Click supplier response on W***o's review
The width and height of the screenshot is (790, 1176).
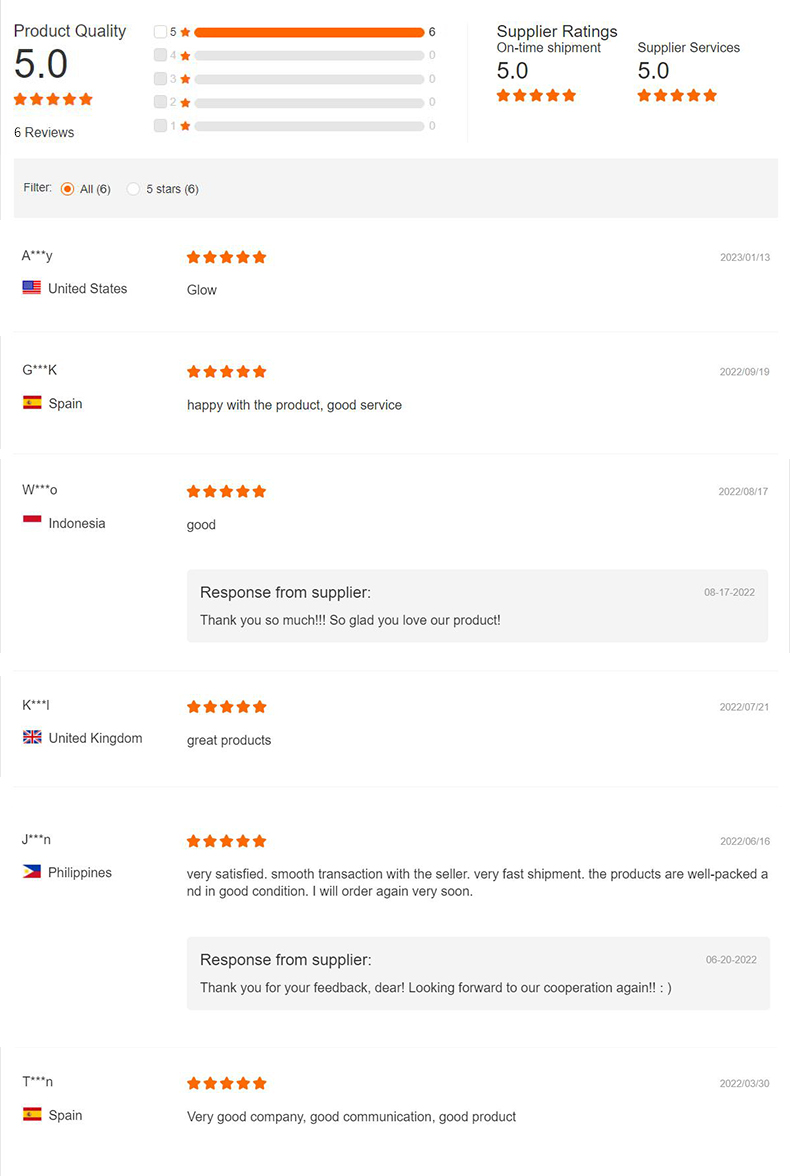coord(350,620)
